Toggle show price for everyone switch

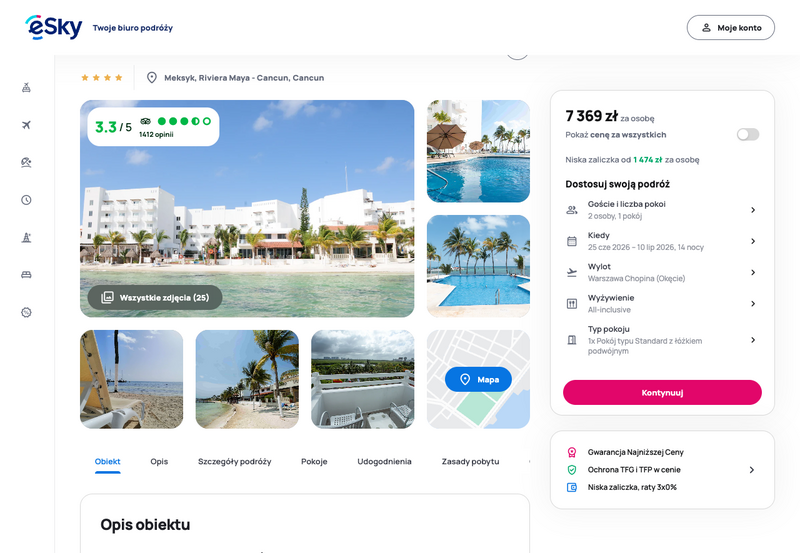tap(747, 135)
